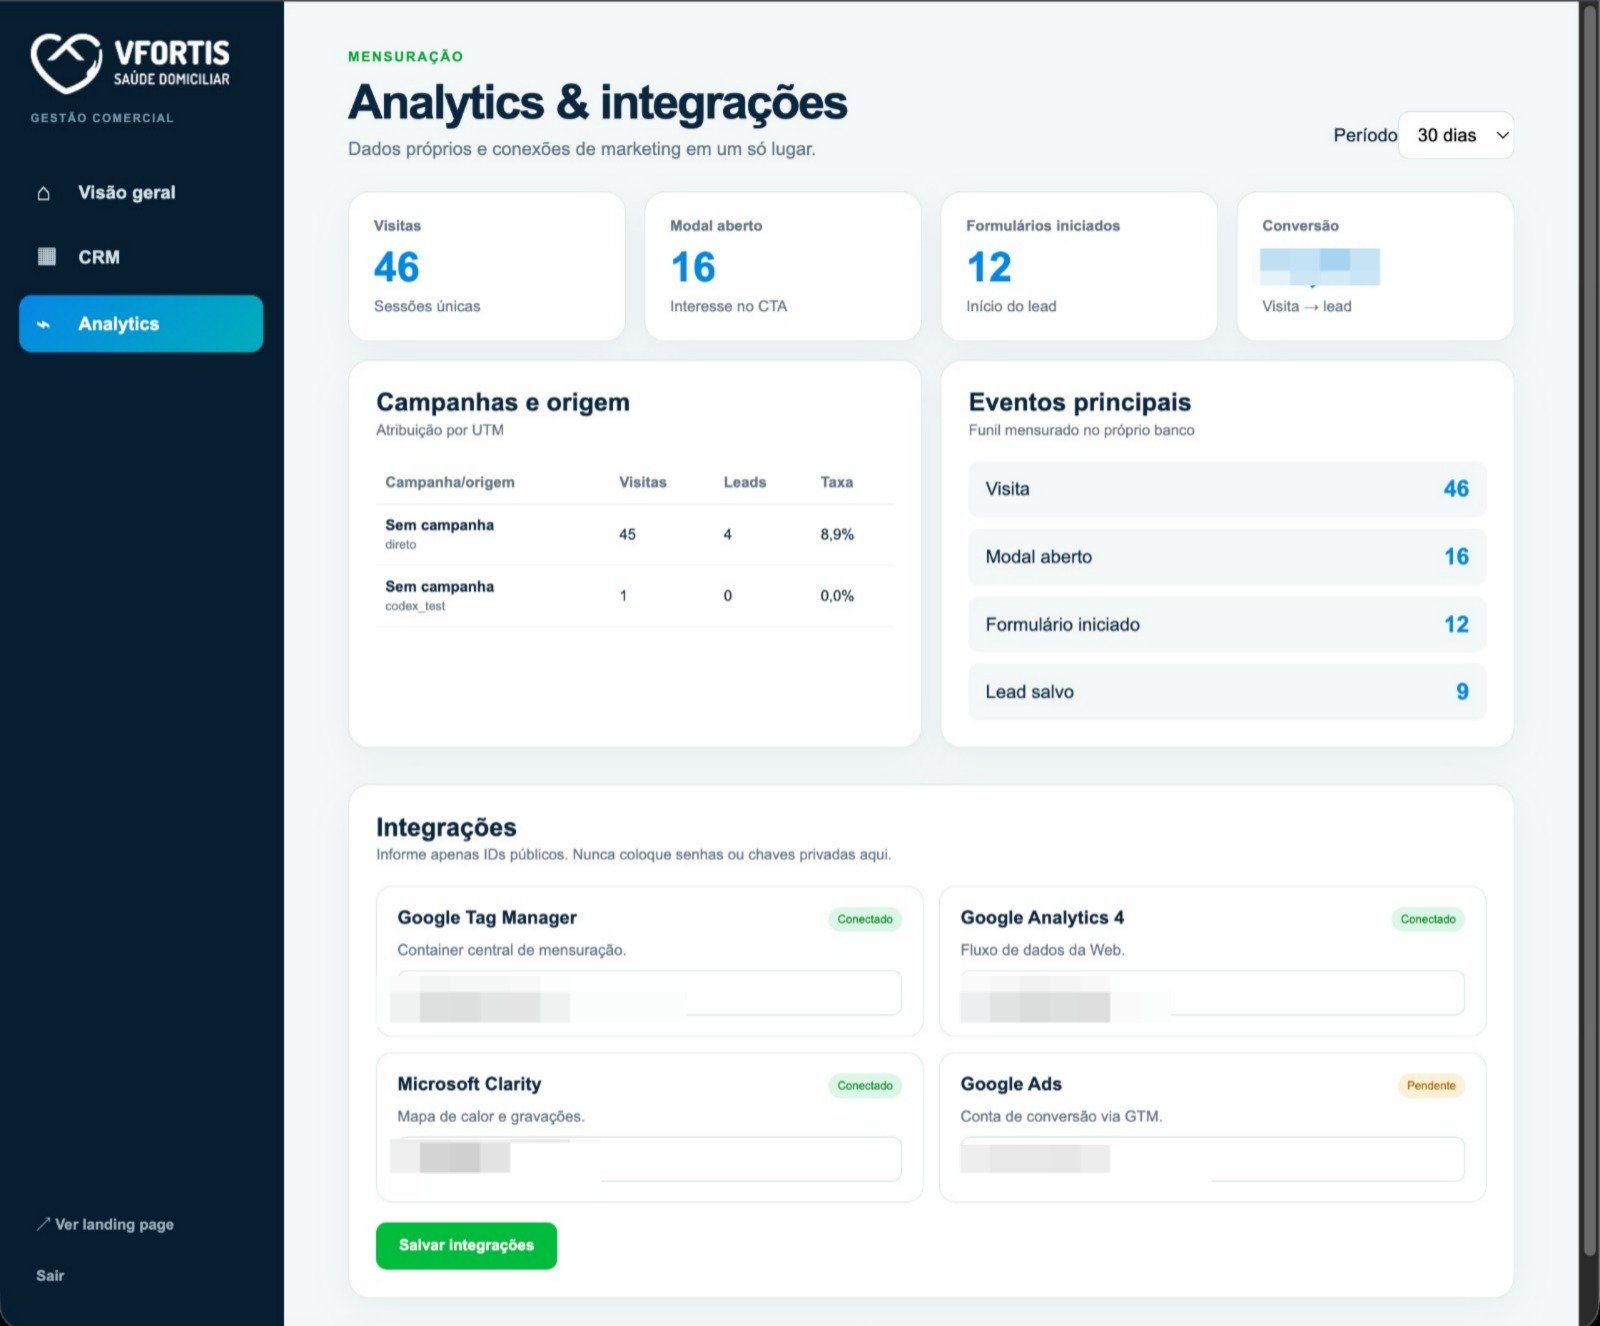
Task: Click the Formulários iniciados card showing 12
Action: 1079,266
